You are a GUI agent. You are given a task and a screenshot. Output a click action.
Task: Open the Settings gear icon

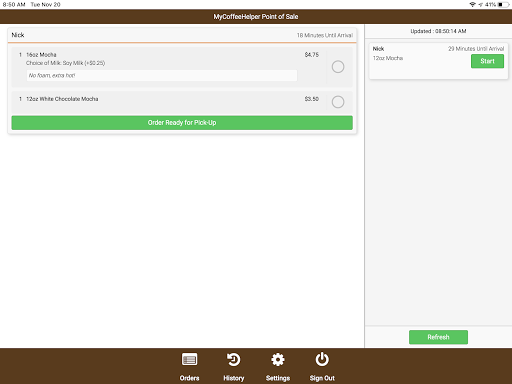(278, 360)
